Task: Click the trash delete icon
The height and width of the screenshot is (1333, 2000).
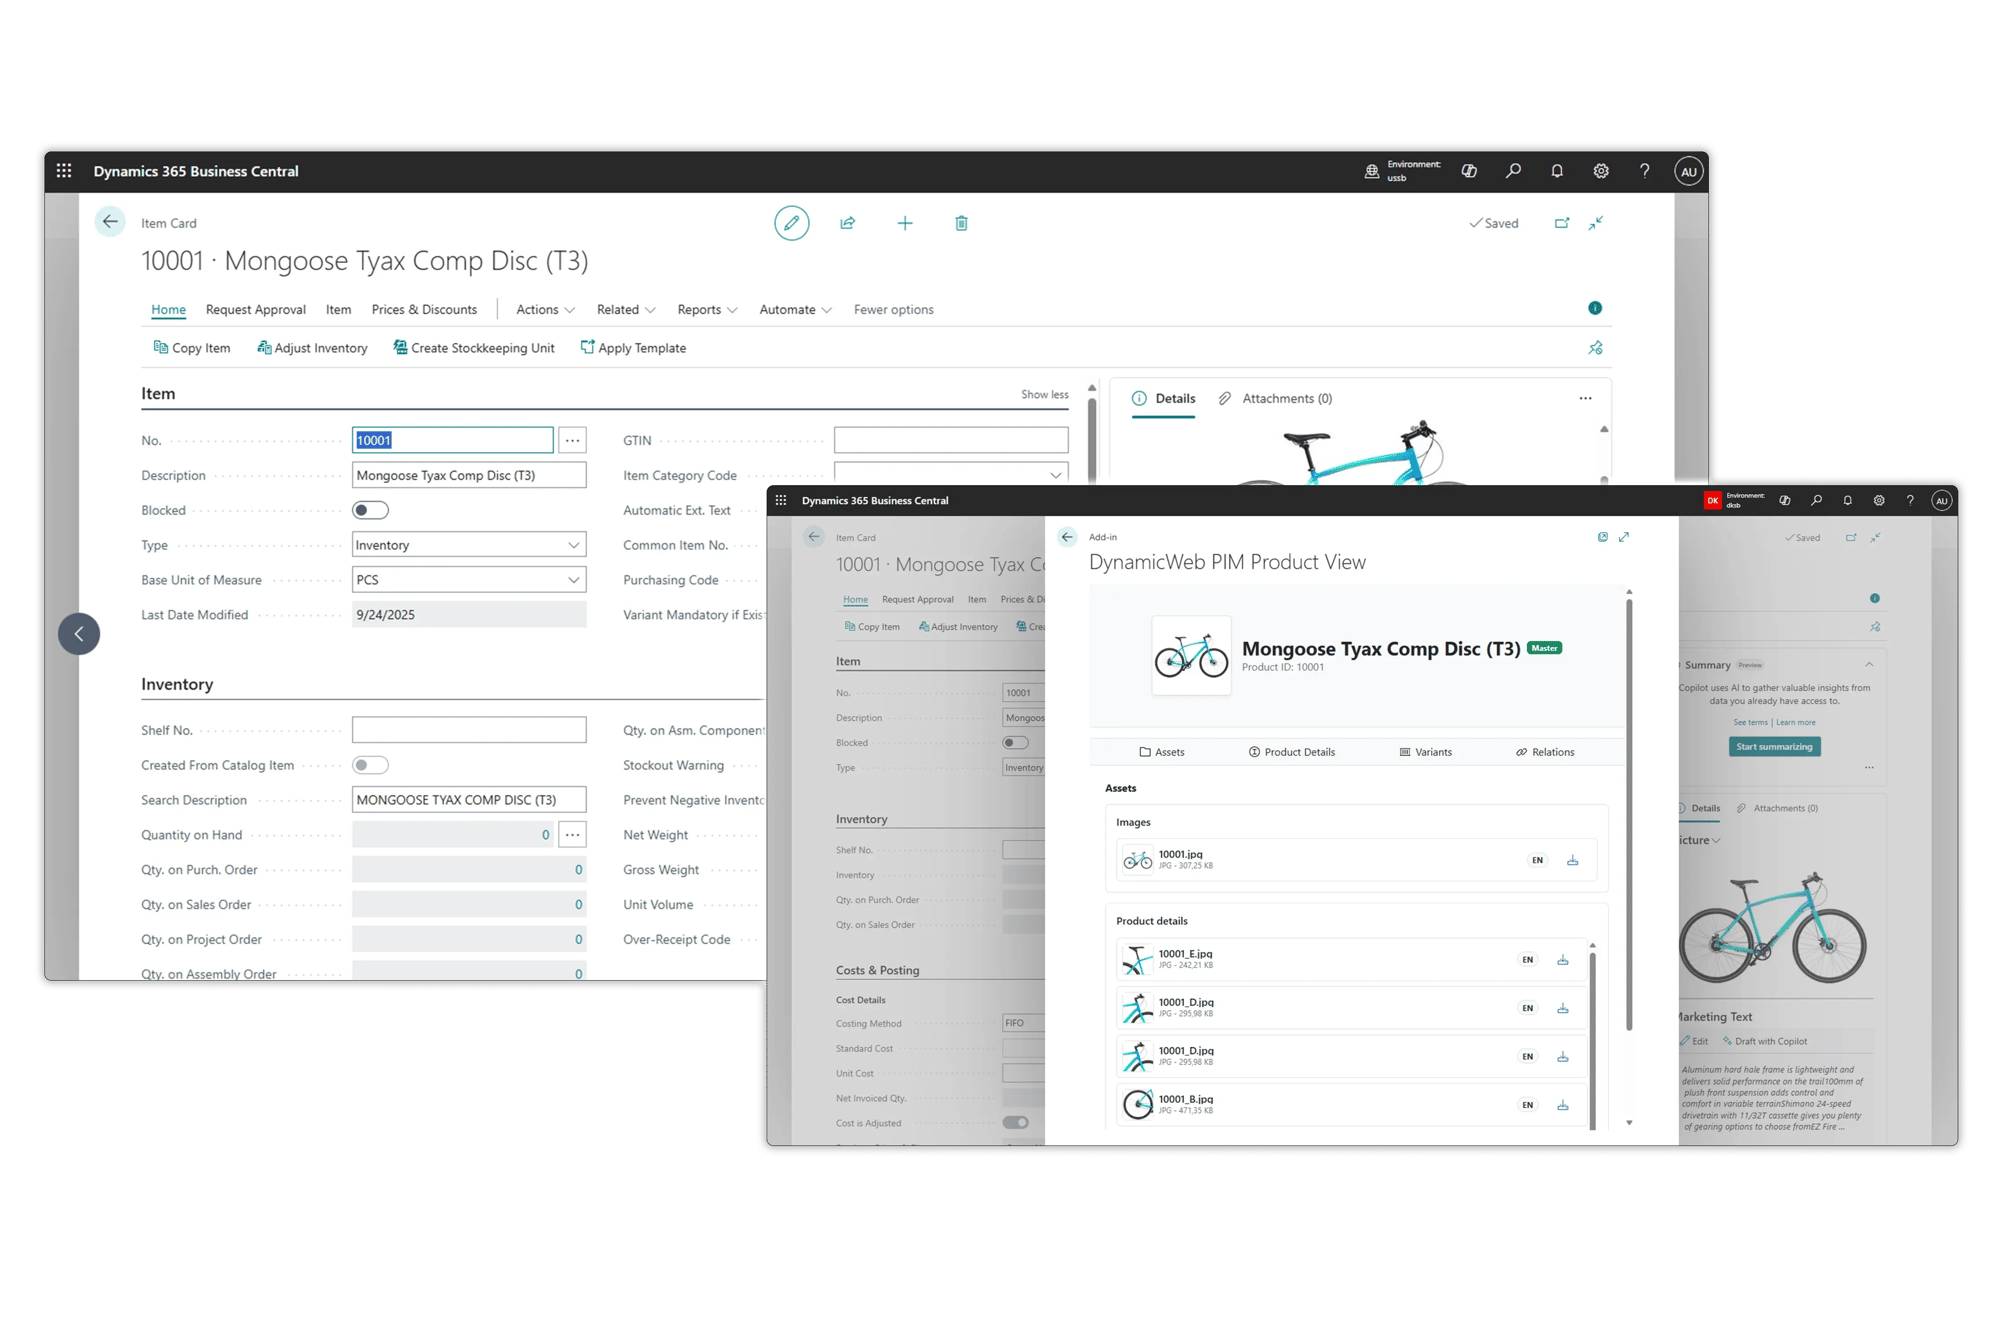Action: tap(961, 223)
